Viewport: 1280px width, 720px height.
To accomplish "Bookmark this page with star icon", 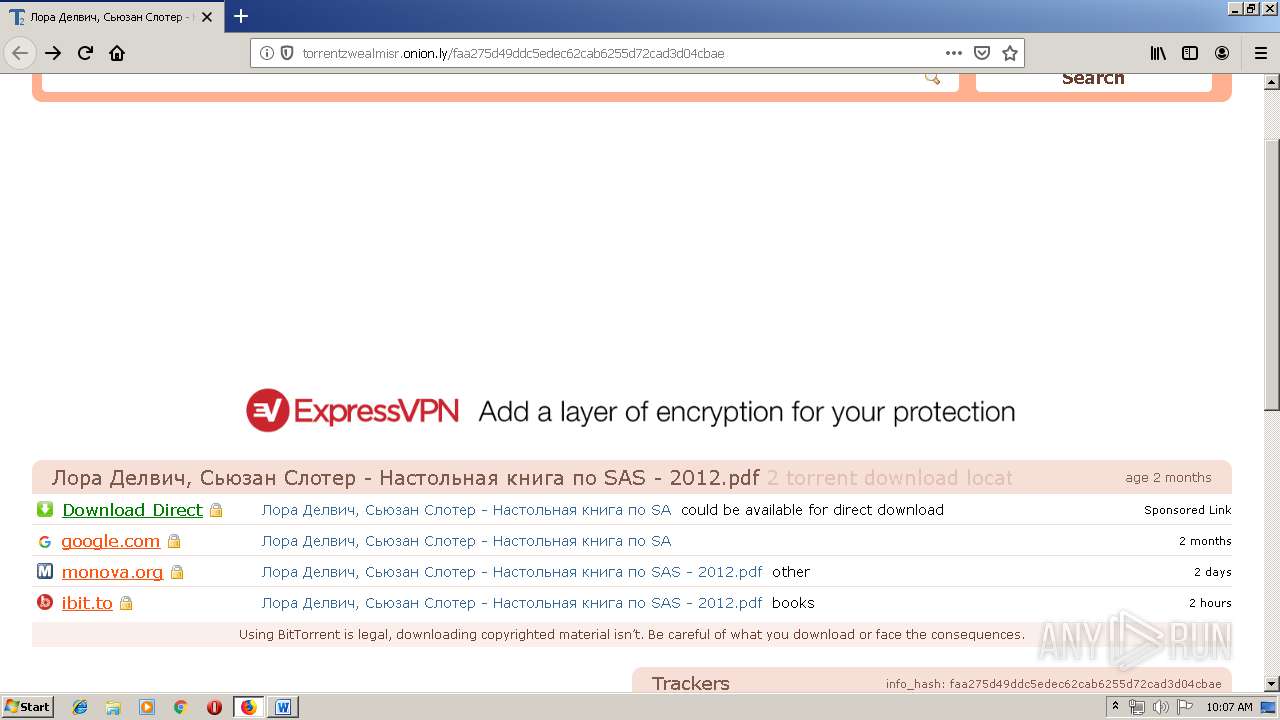I will click(x=1010, y=53).
